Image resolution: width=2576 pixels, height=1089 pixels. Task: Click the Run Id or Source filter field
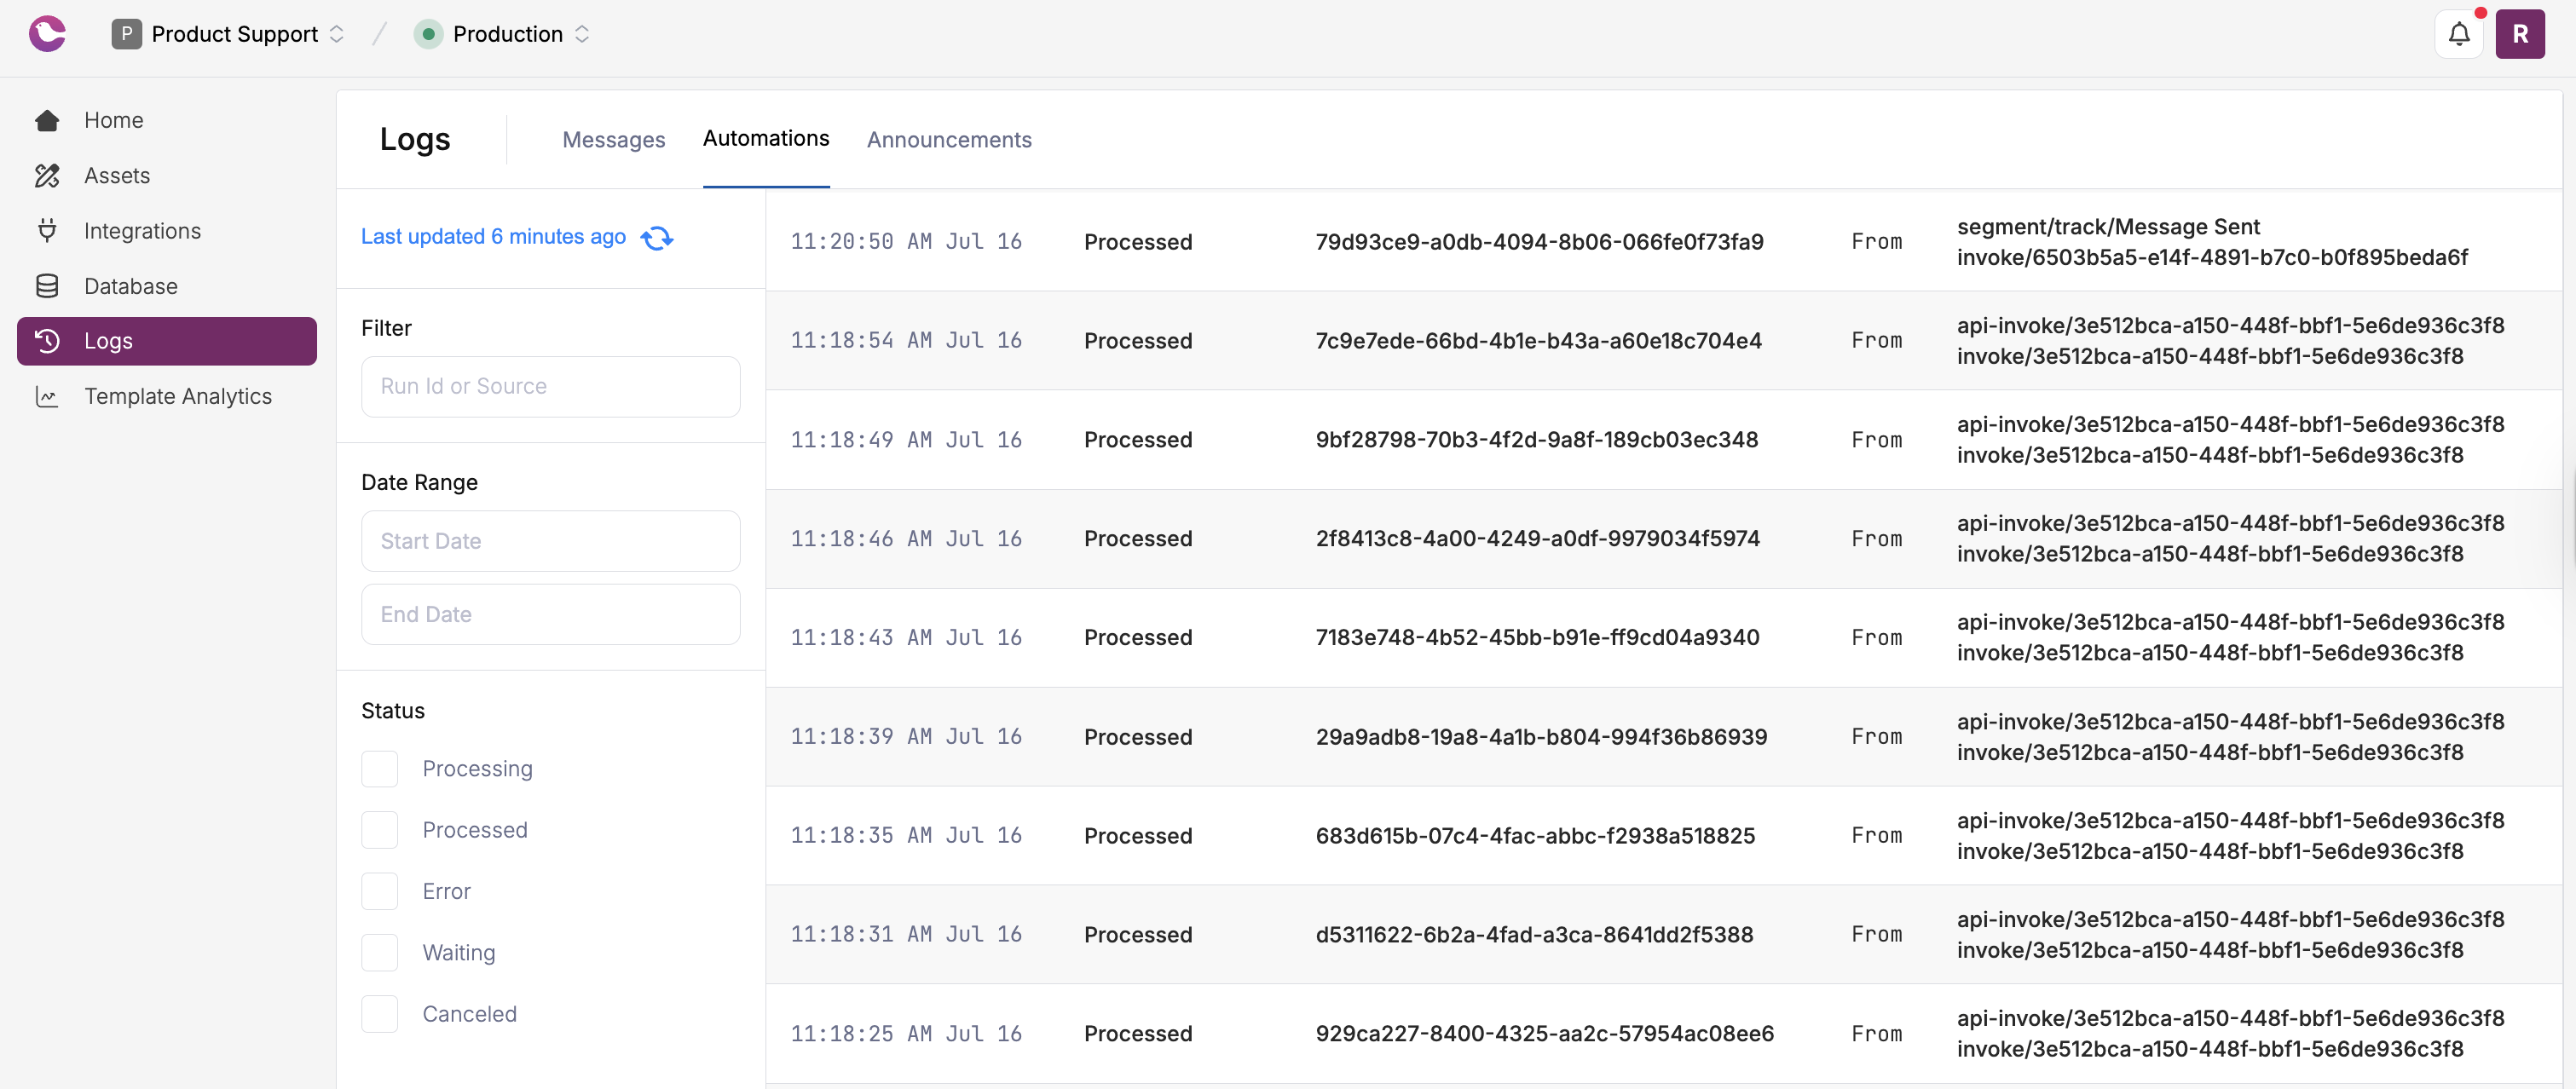click(x=550, y=386)
